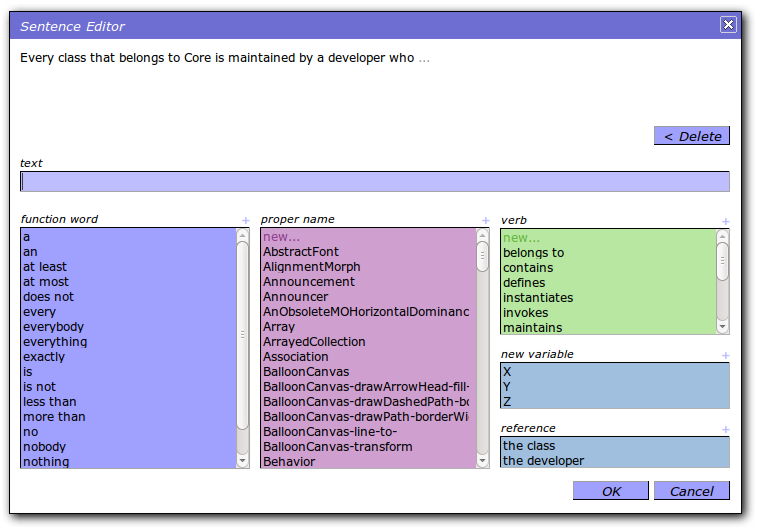This screenshot has height=527, width=757.
Task: Select "every" in function word list
Action: [42, 312]
